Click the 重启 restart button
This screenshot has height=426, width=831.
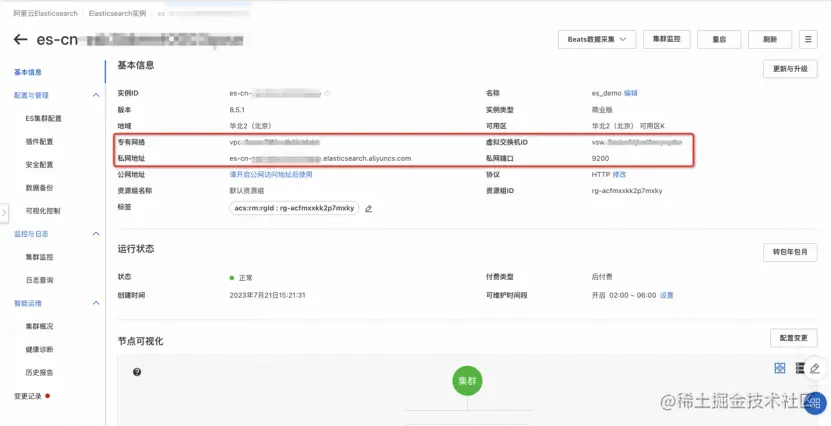[x=719, y=39]
